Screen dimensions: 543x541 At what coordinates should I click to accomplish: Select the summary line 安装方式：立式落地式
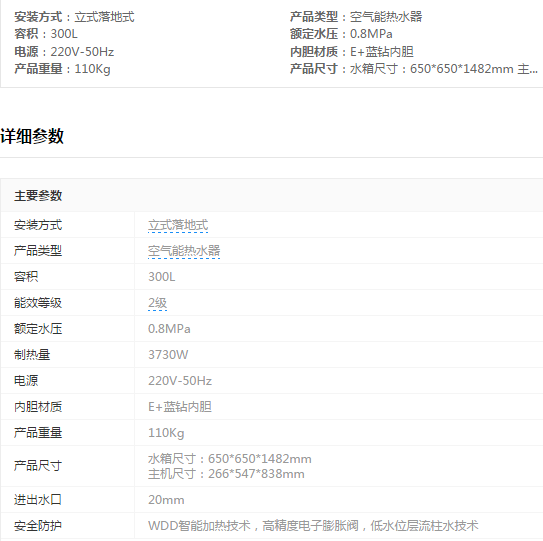[x=74, y=17]
